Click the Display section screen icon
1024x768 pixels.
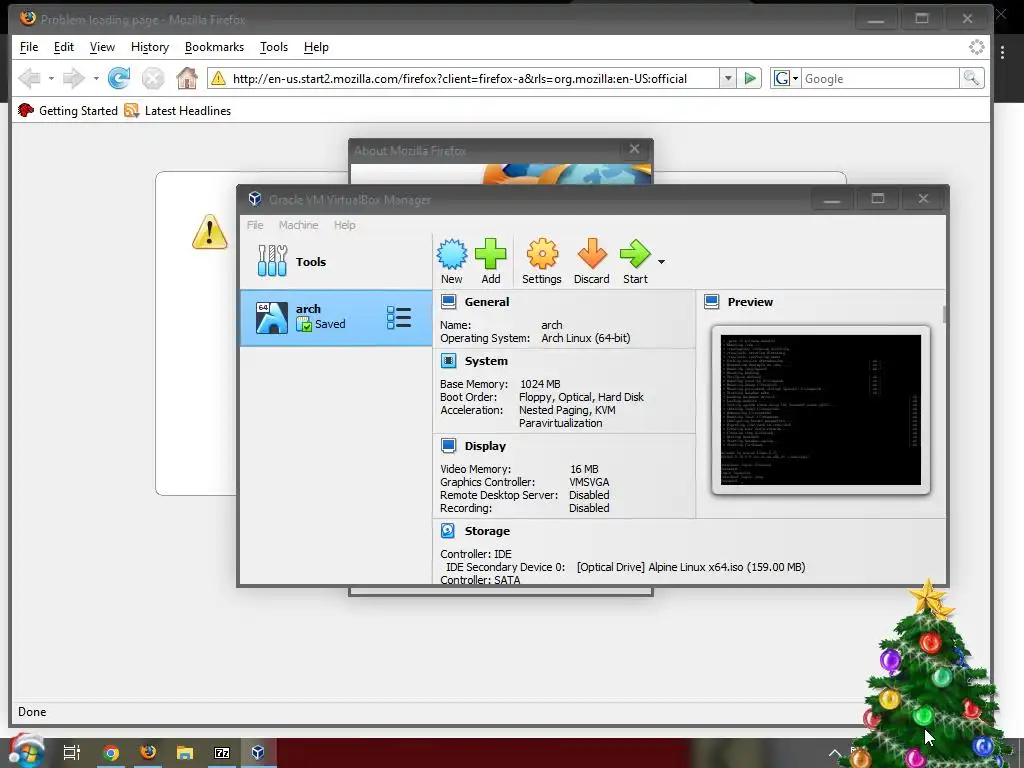(448, 446)
